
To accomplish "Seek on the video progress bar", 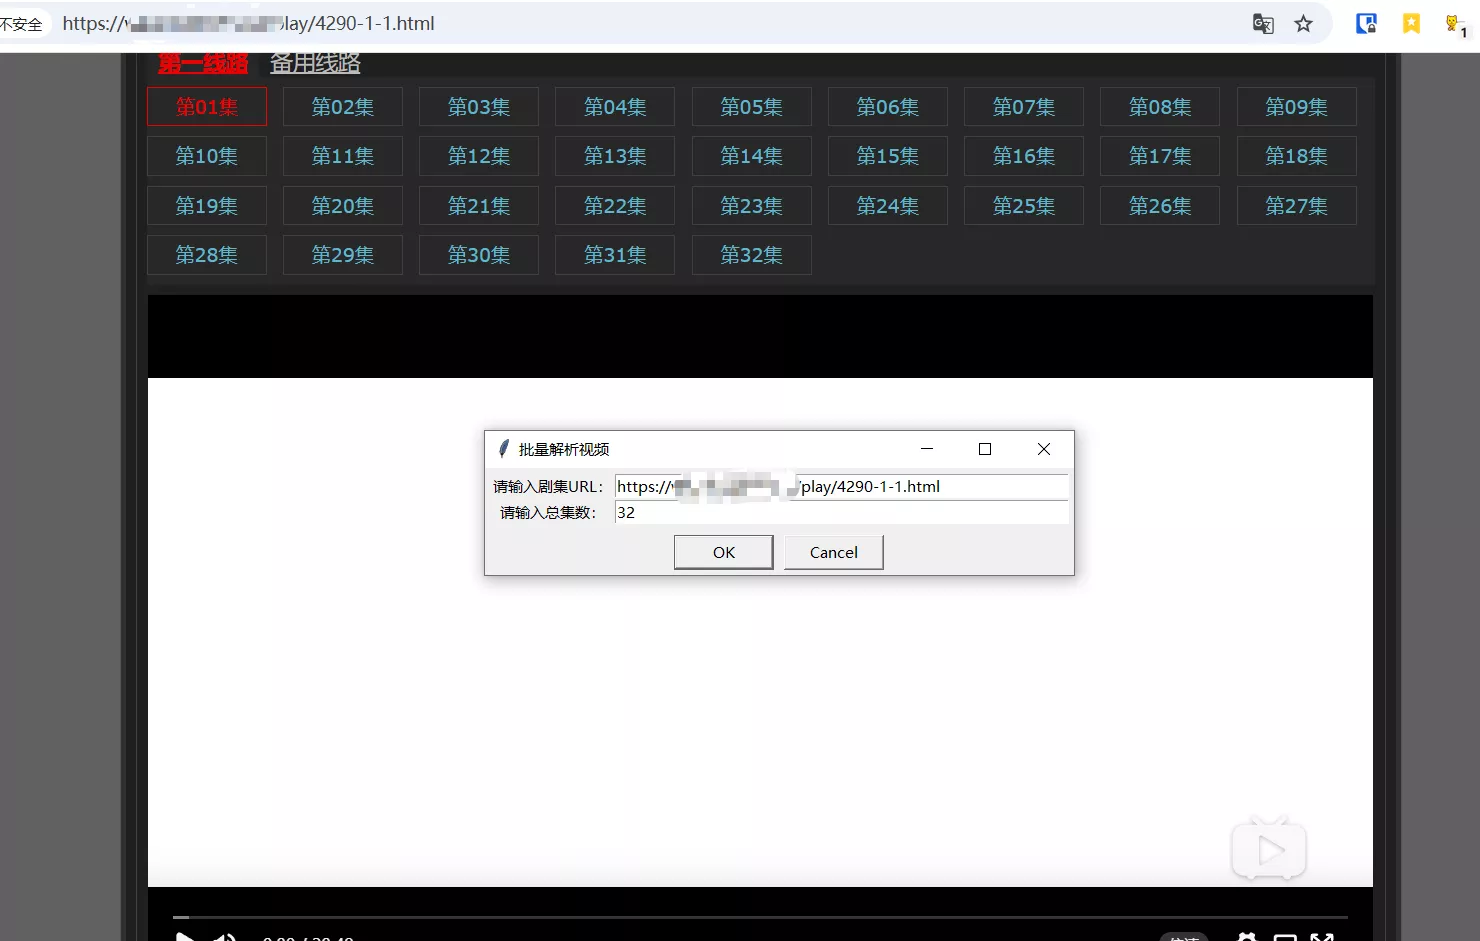I will coord(760,916).
